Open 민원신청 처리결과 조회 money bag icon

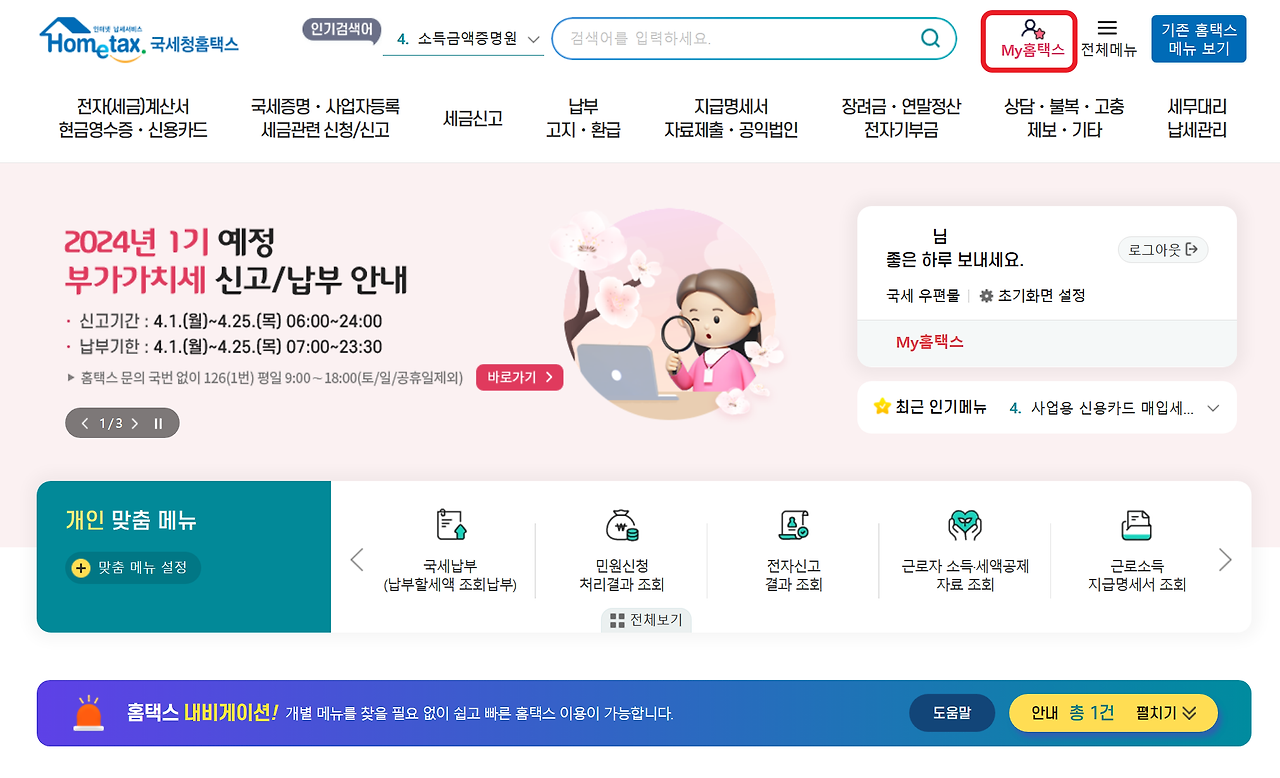pos(622,525)
